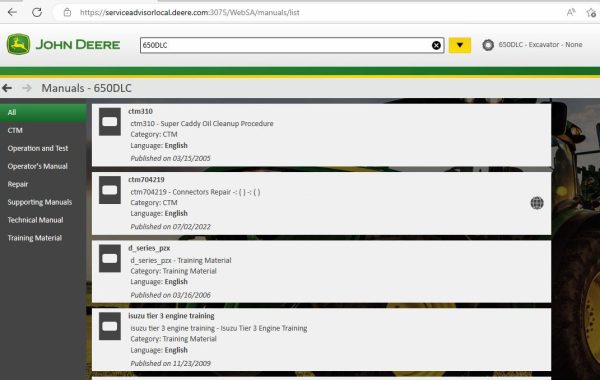Viewport: 600px width, 380px height.
Task: Click the site lock icon in address bar
Action: pos(67,12)
